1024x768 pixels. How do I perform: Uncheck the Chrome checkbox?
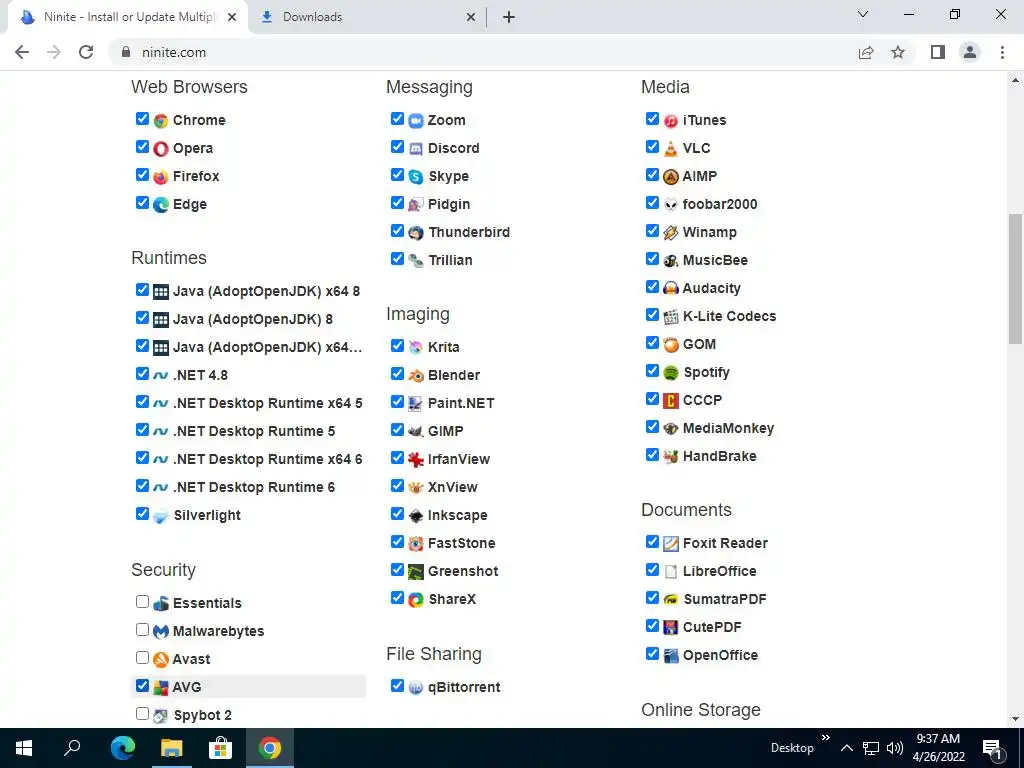click(x=142, y=119)
